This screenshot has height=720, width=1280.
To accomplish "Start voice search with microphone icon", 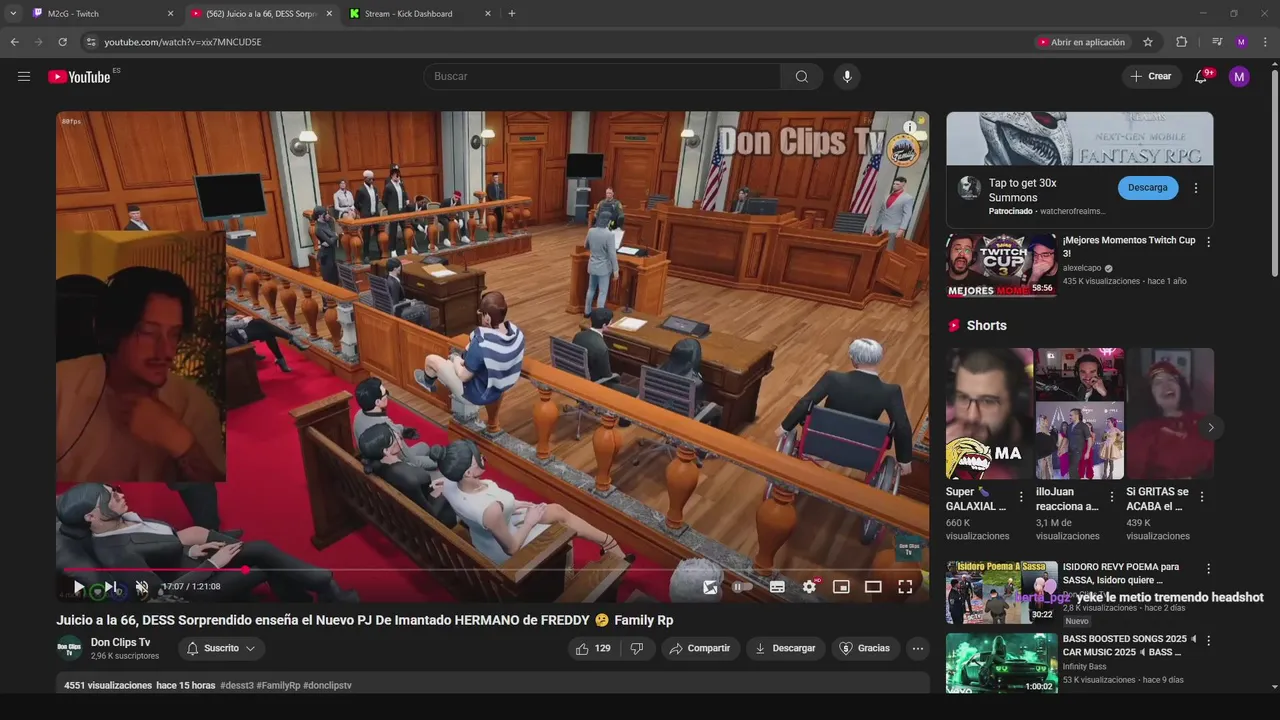I will (x=847, y=76).
